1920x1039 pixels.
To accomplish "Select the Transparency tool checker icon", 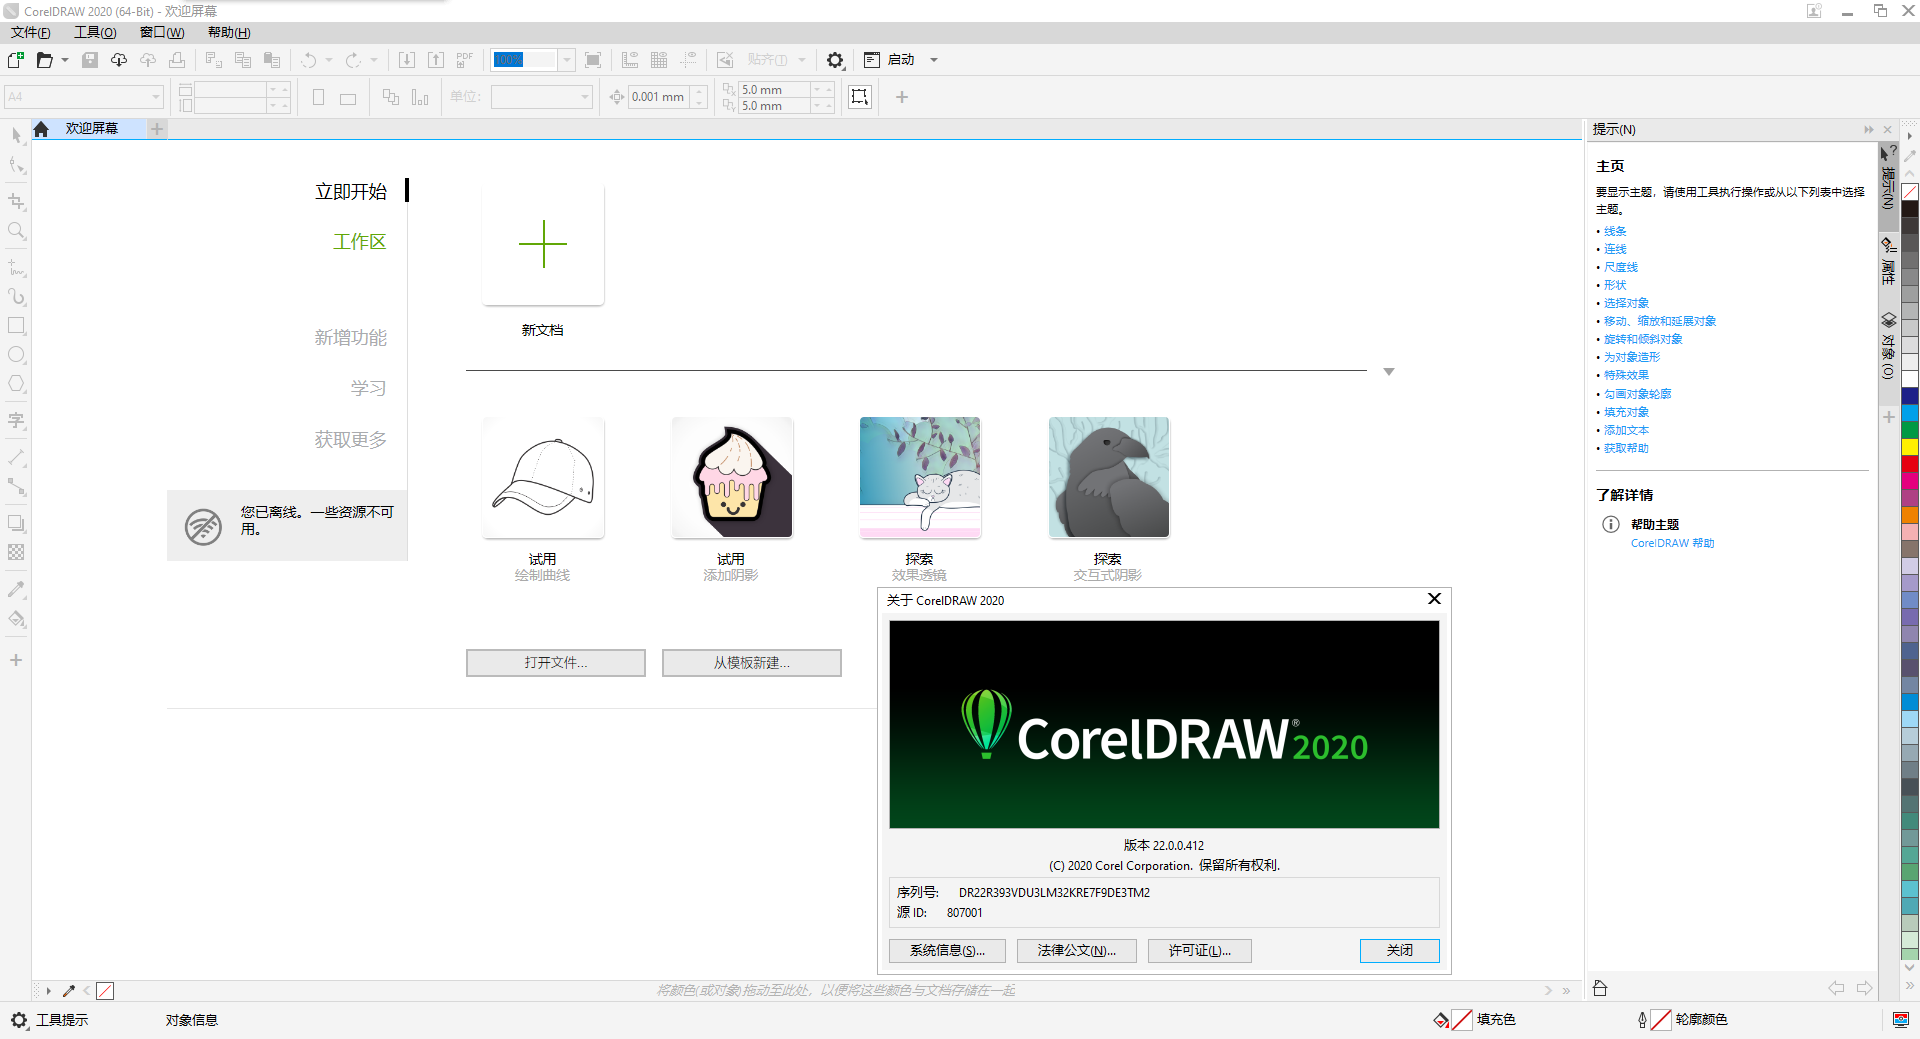I will click(16, 552).
